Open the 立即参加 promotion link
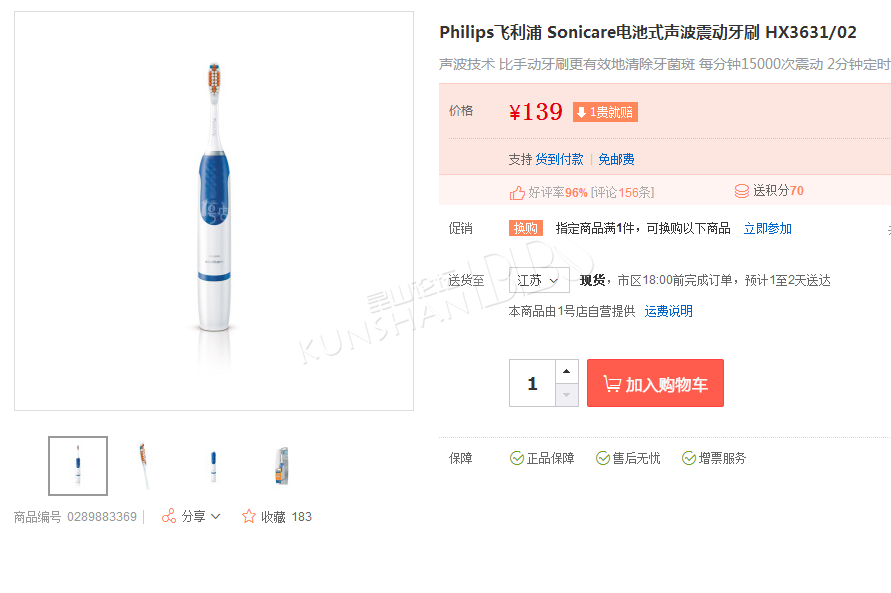This screenshot has height=593, width=891. click(768, 228)
